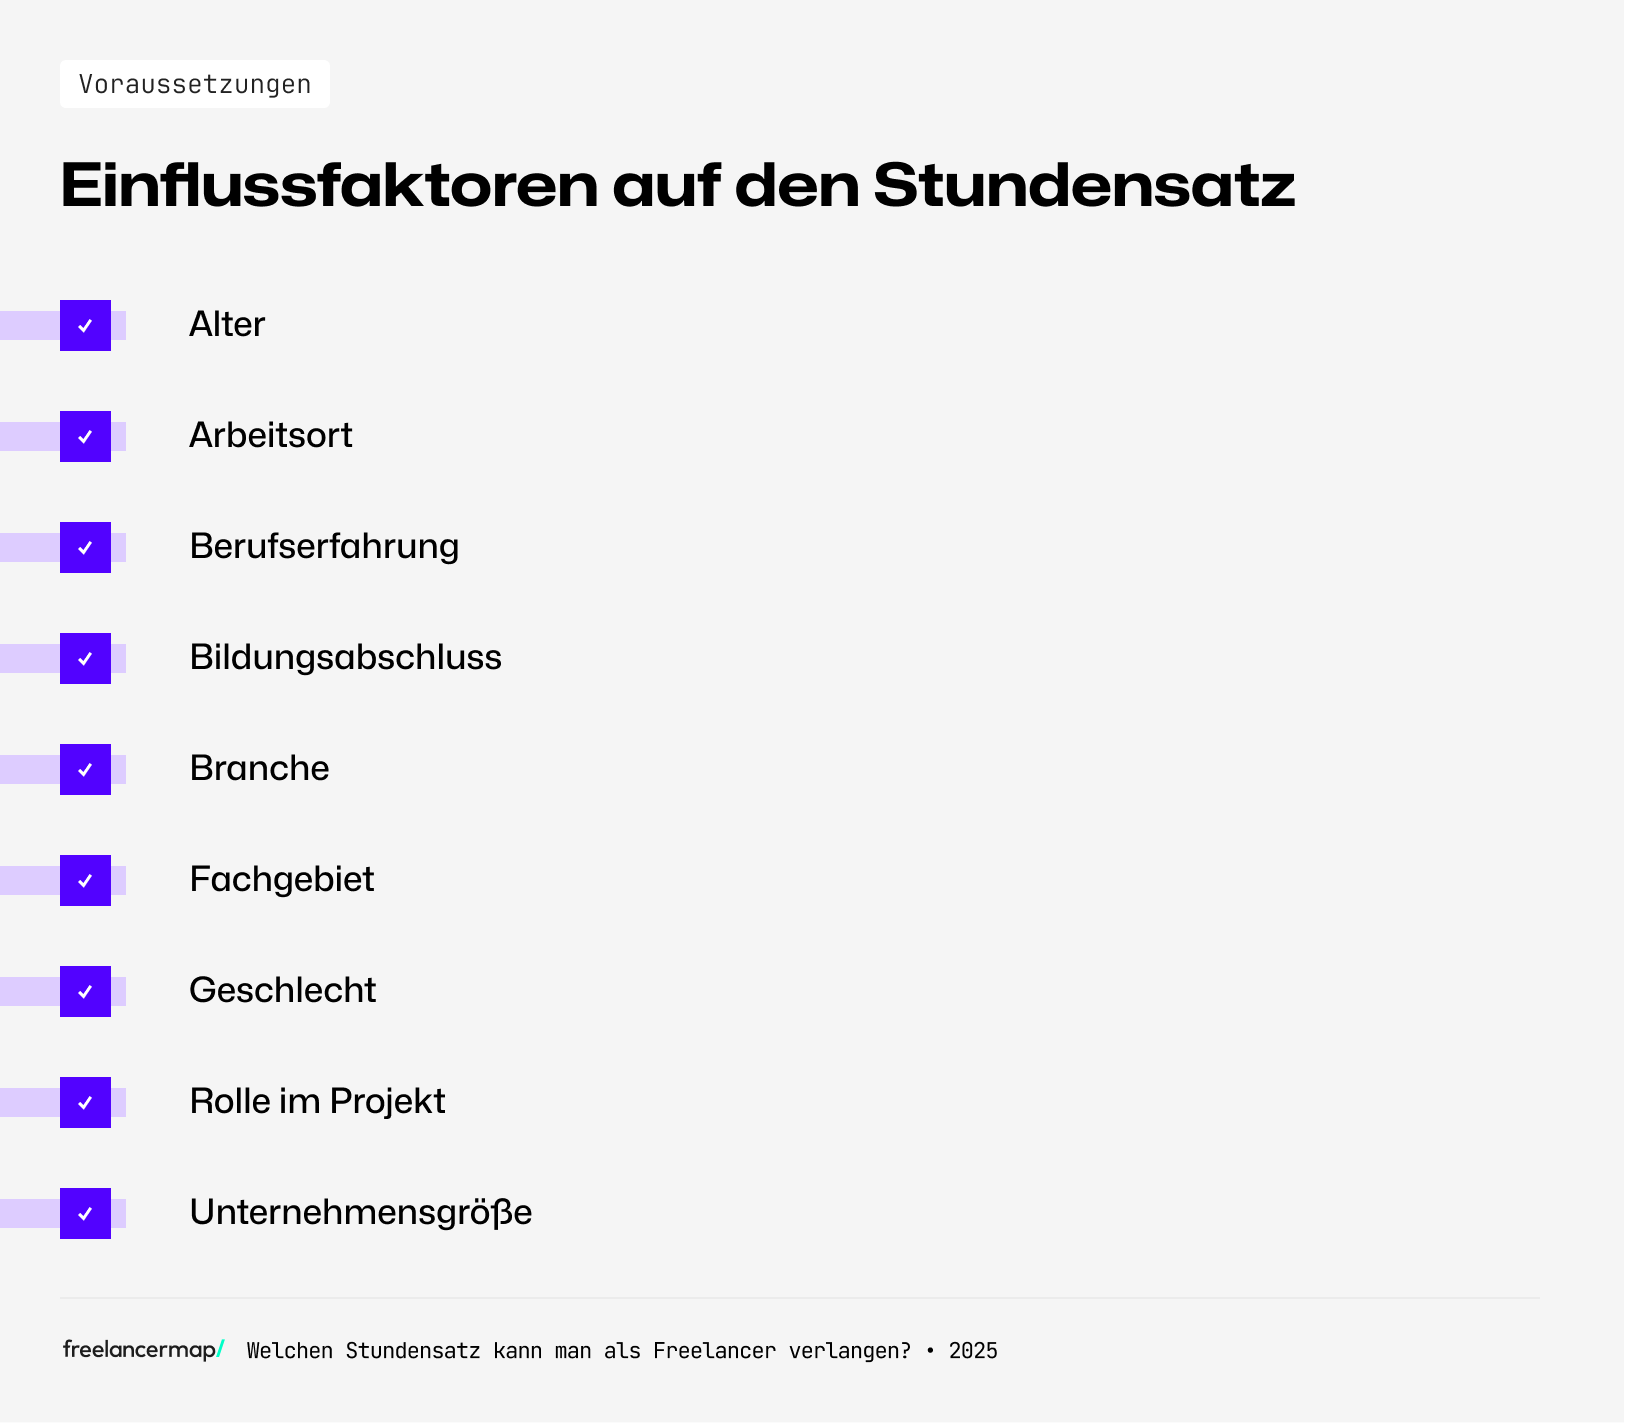Screen dimensions: 1625x1423
Task: Toggle the checkbox beside Branche
Action: (85, 770)
